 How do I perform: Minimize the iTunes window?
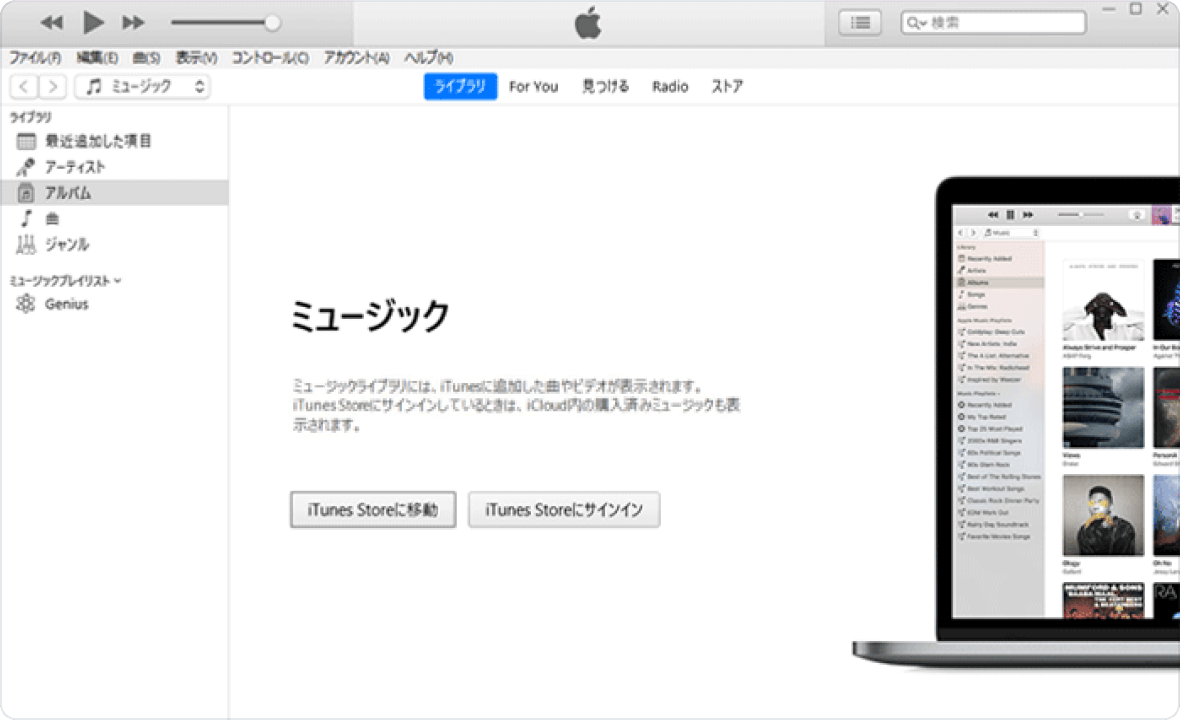pos(1109,9)
